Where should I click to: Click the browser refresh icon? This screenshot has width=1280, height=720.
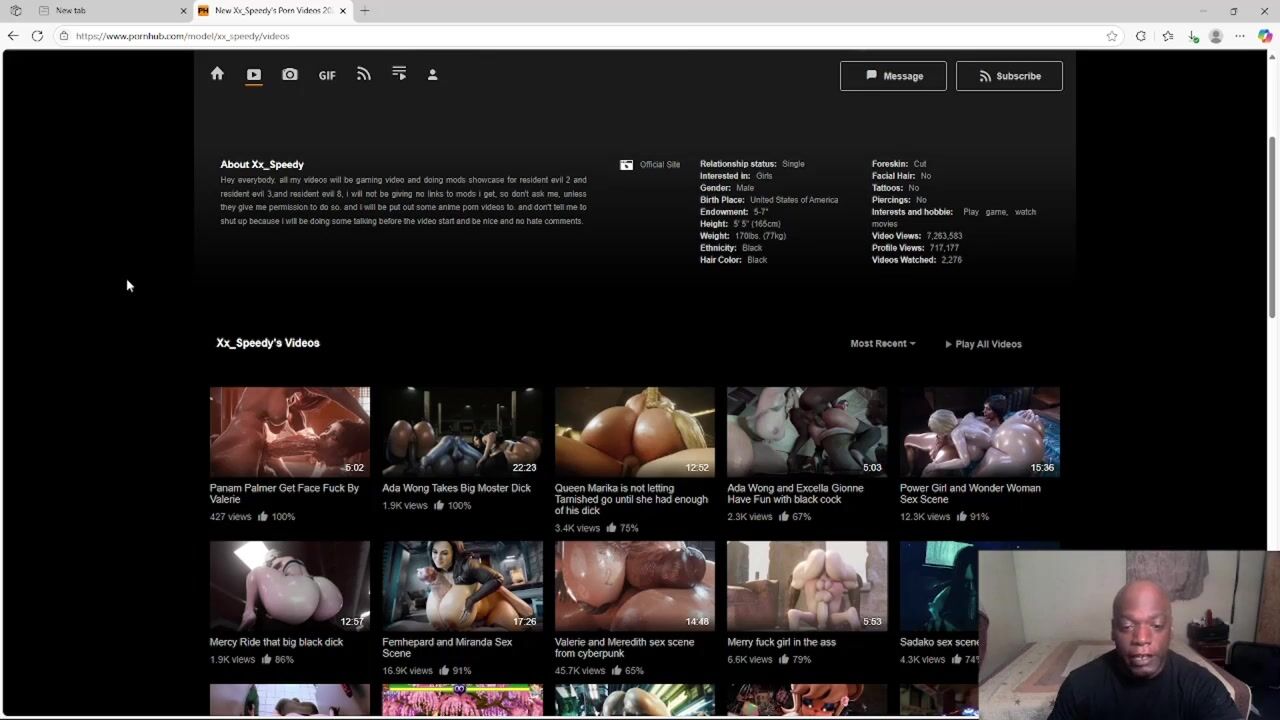37,36
